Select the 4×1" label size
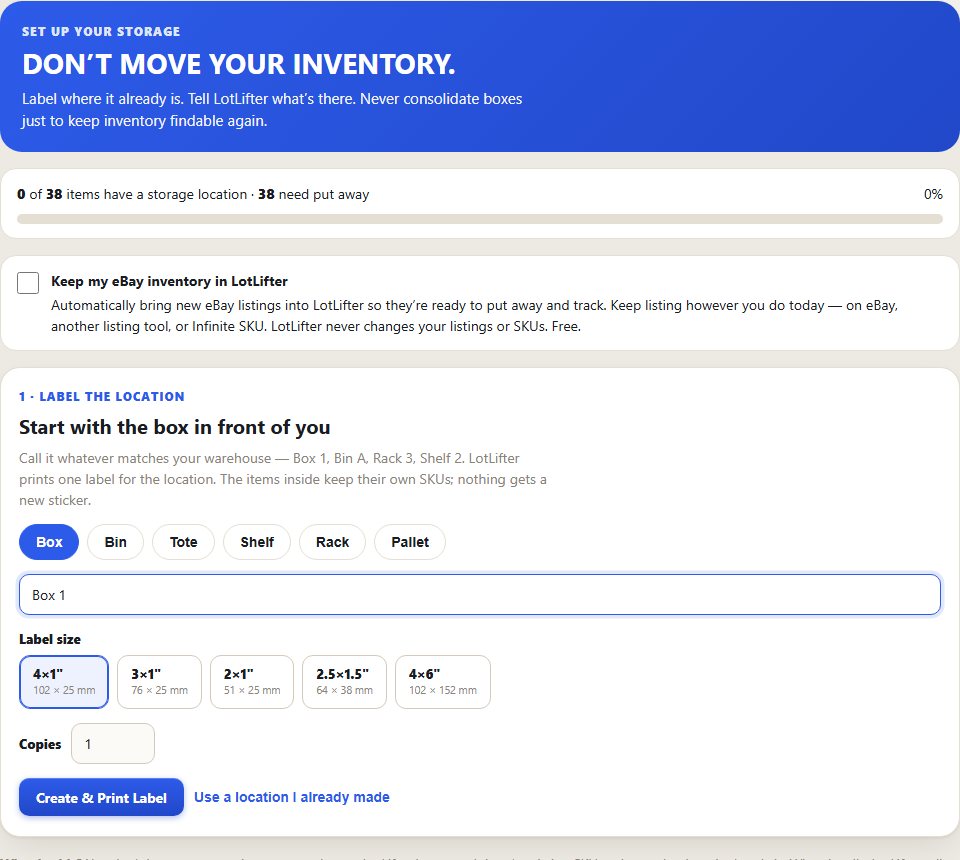960x860 pixels. tap(64, 682)
